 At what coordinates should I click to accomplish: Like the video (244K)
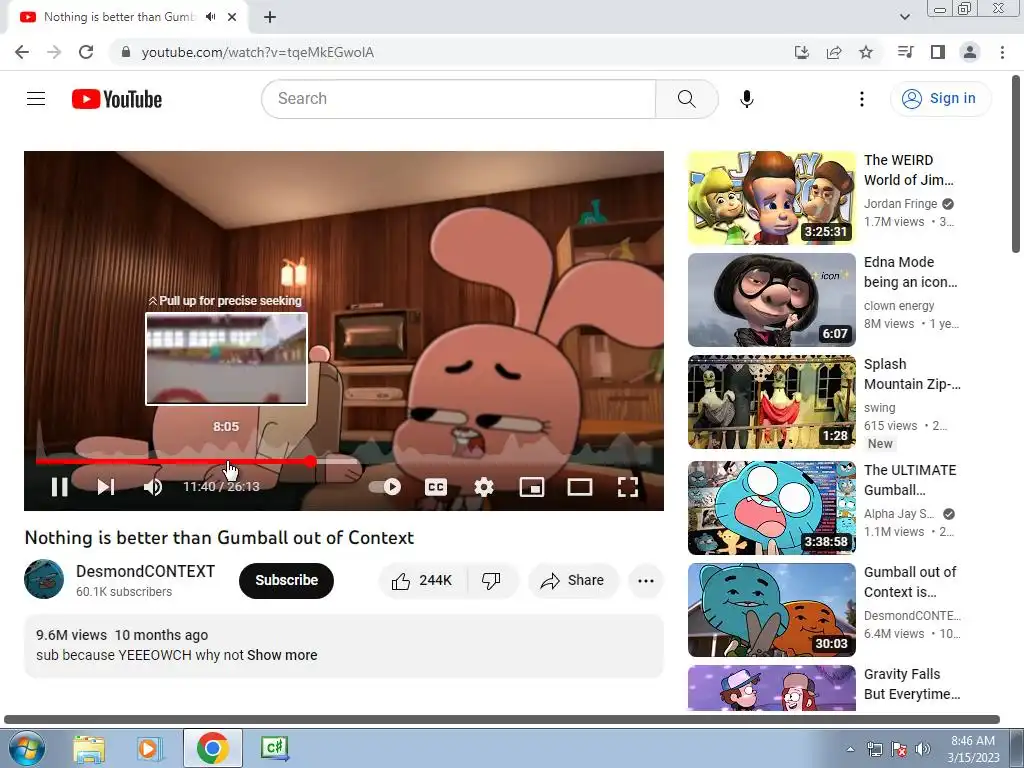click(x=423, y=581)
